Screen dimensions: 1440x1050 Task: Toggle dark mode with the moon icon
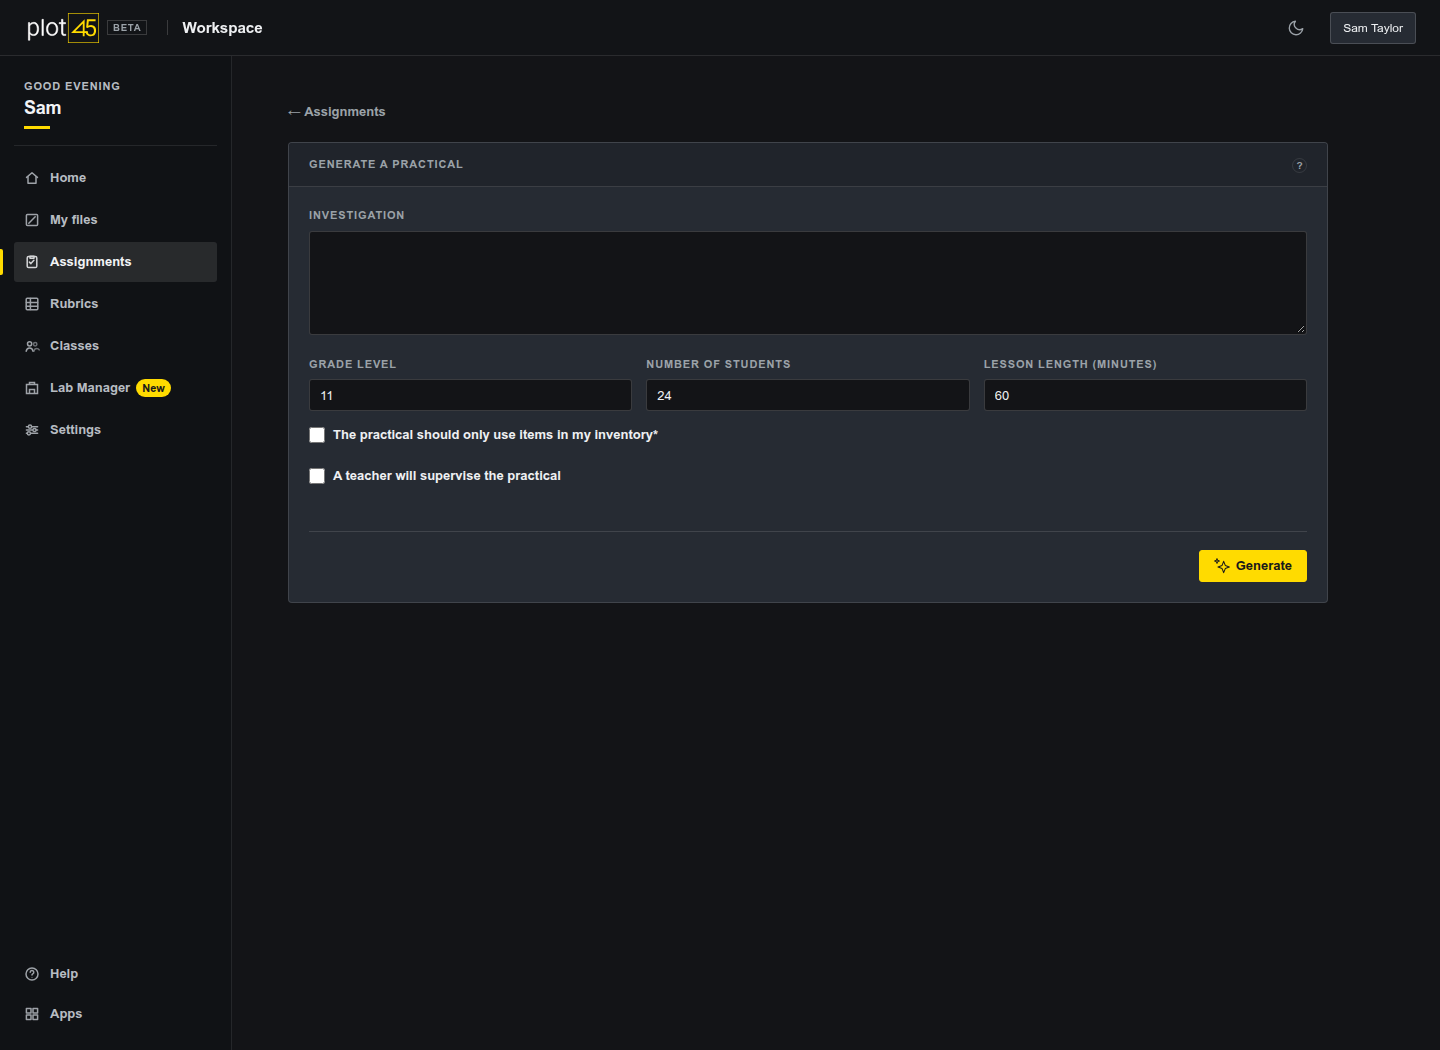[x=1296, y=28]
